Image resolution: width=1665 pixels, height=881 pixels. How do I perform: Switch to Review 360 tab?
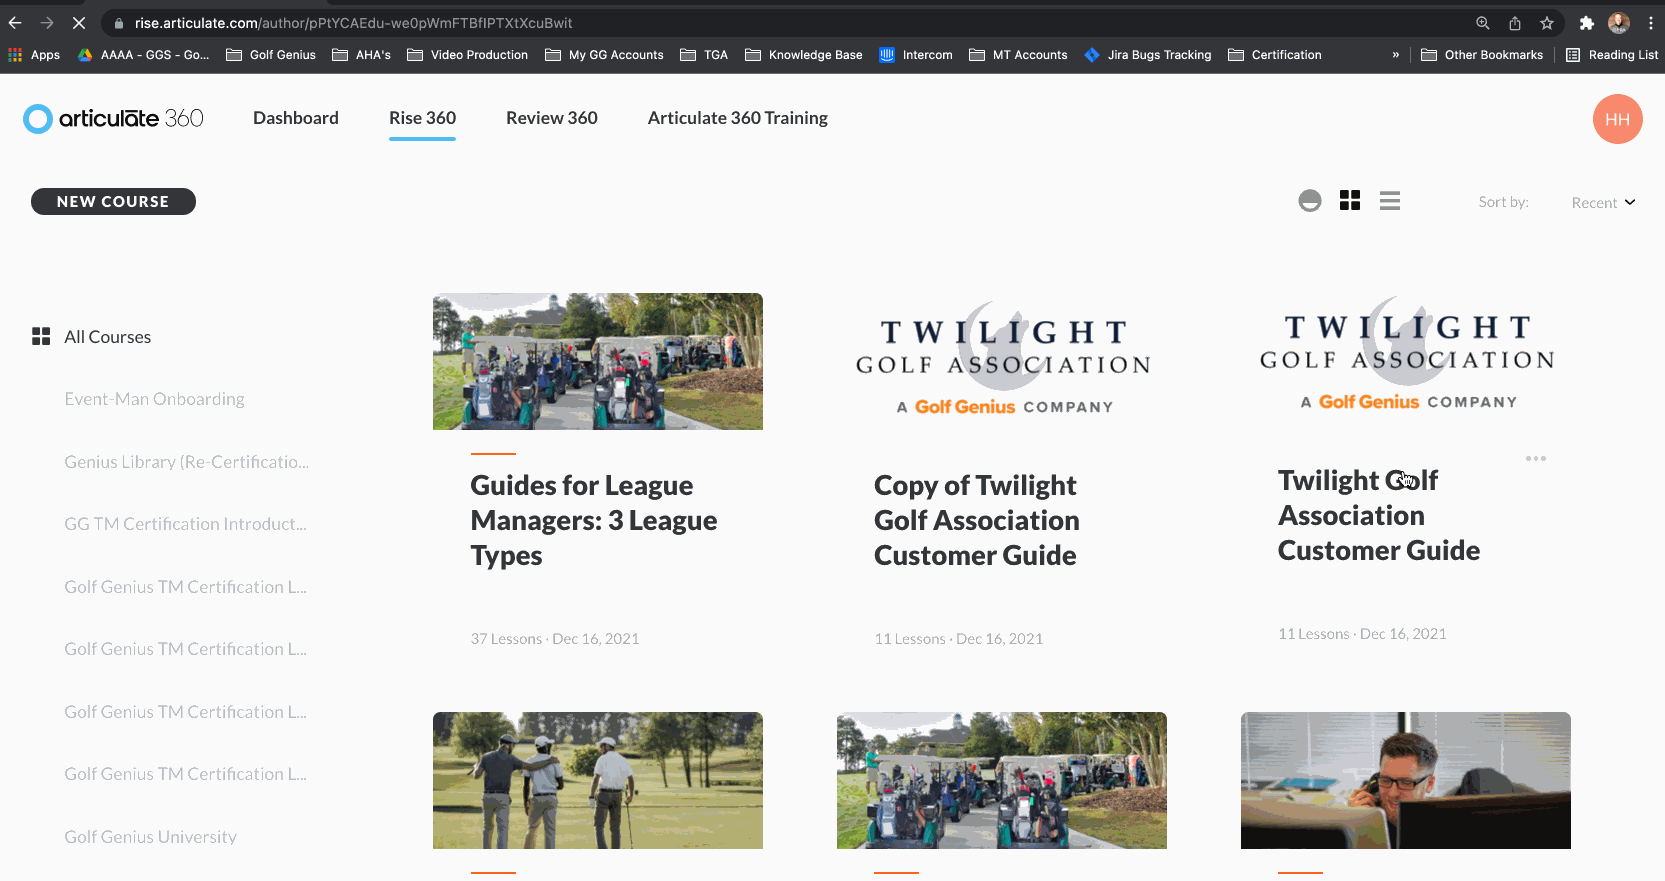point(552,118)
